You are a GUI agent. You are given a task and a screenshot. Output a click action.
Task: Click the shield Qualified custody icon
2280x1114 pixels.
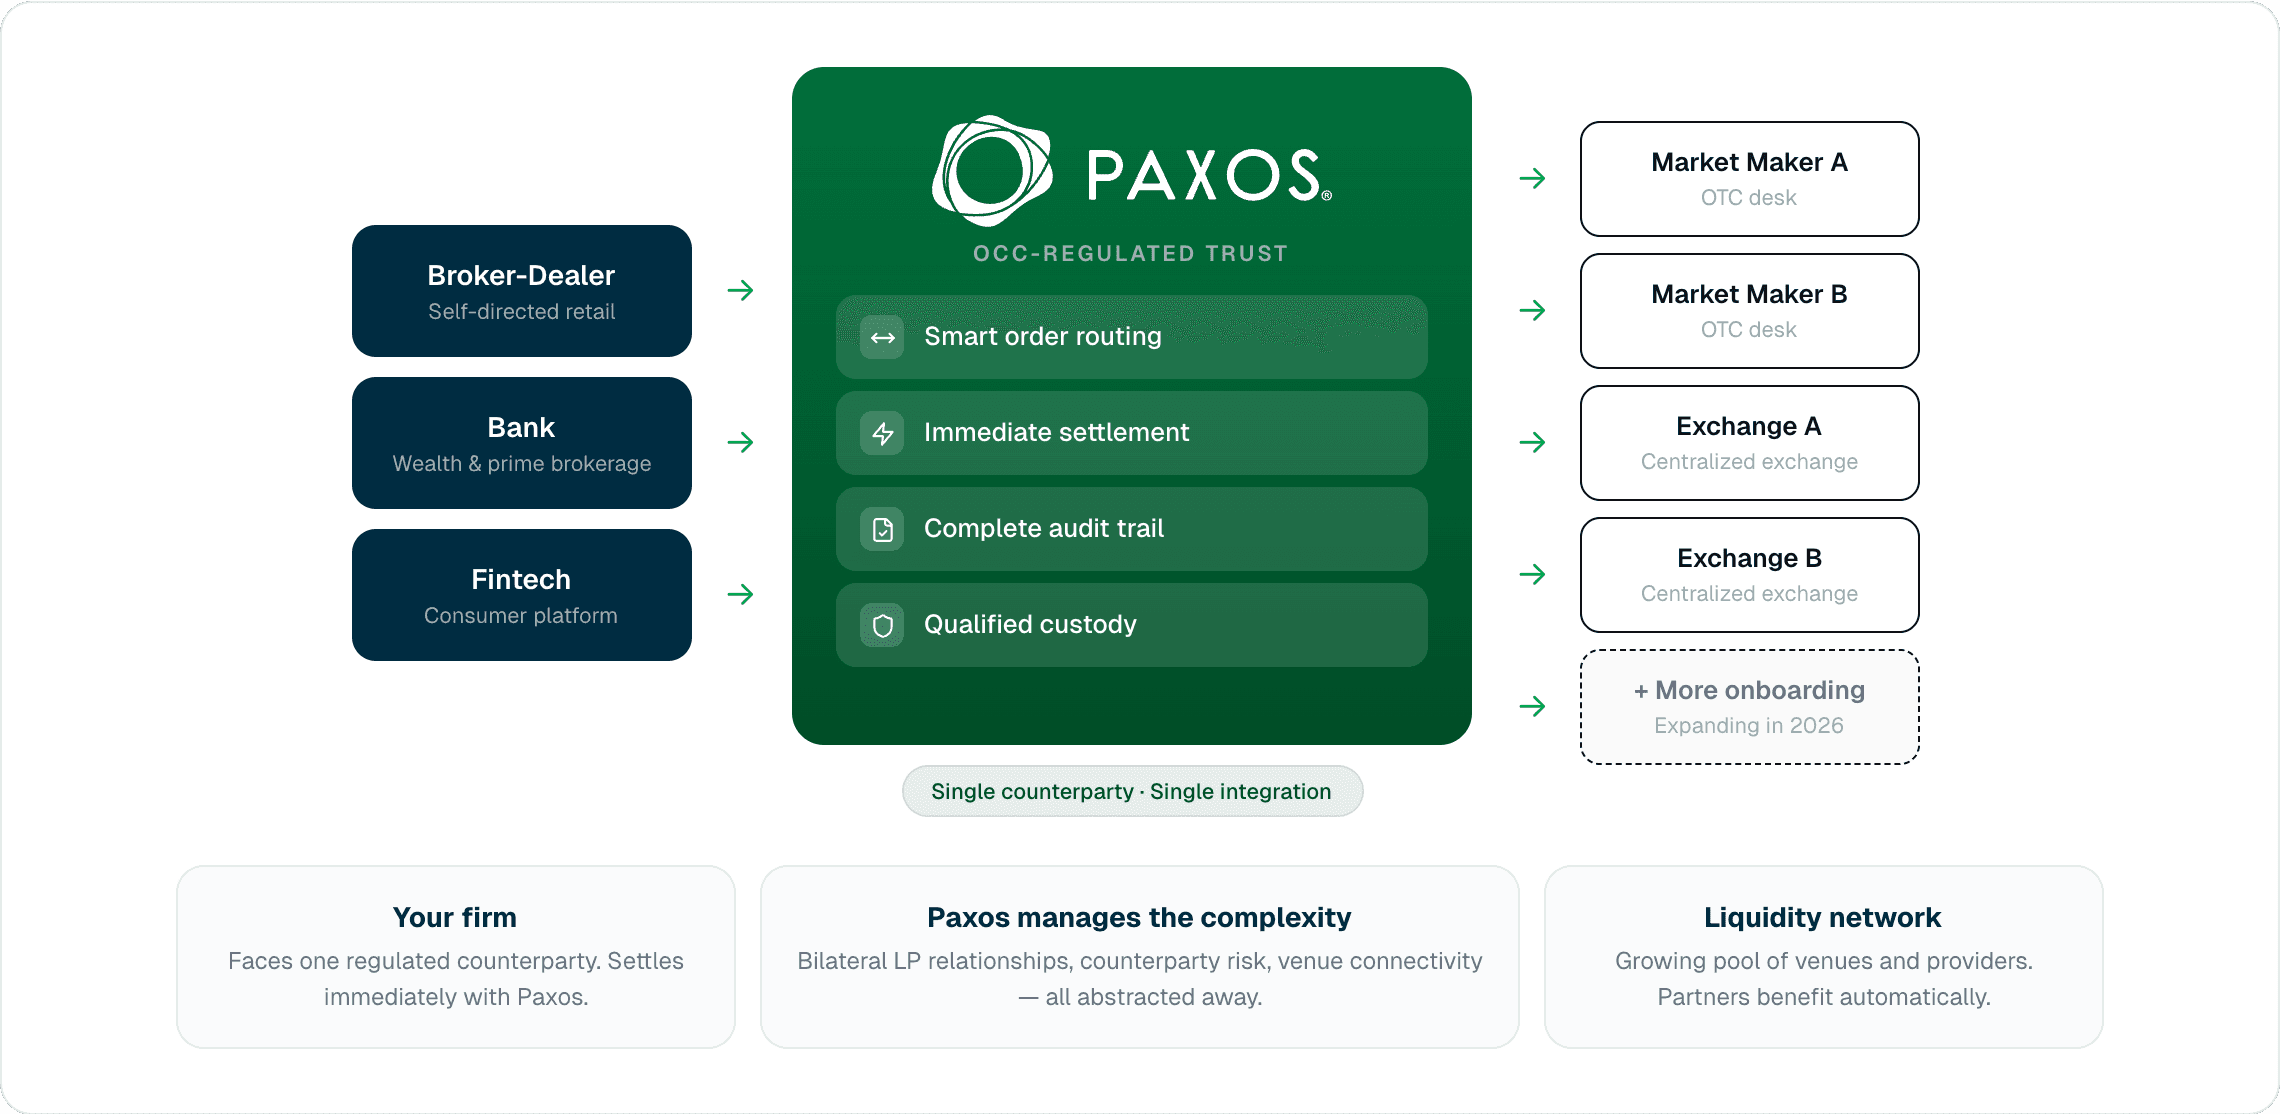click(882, 626)
